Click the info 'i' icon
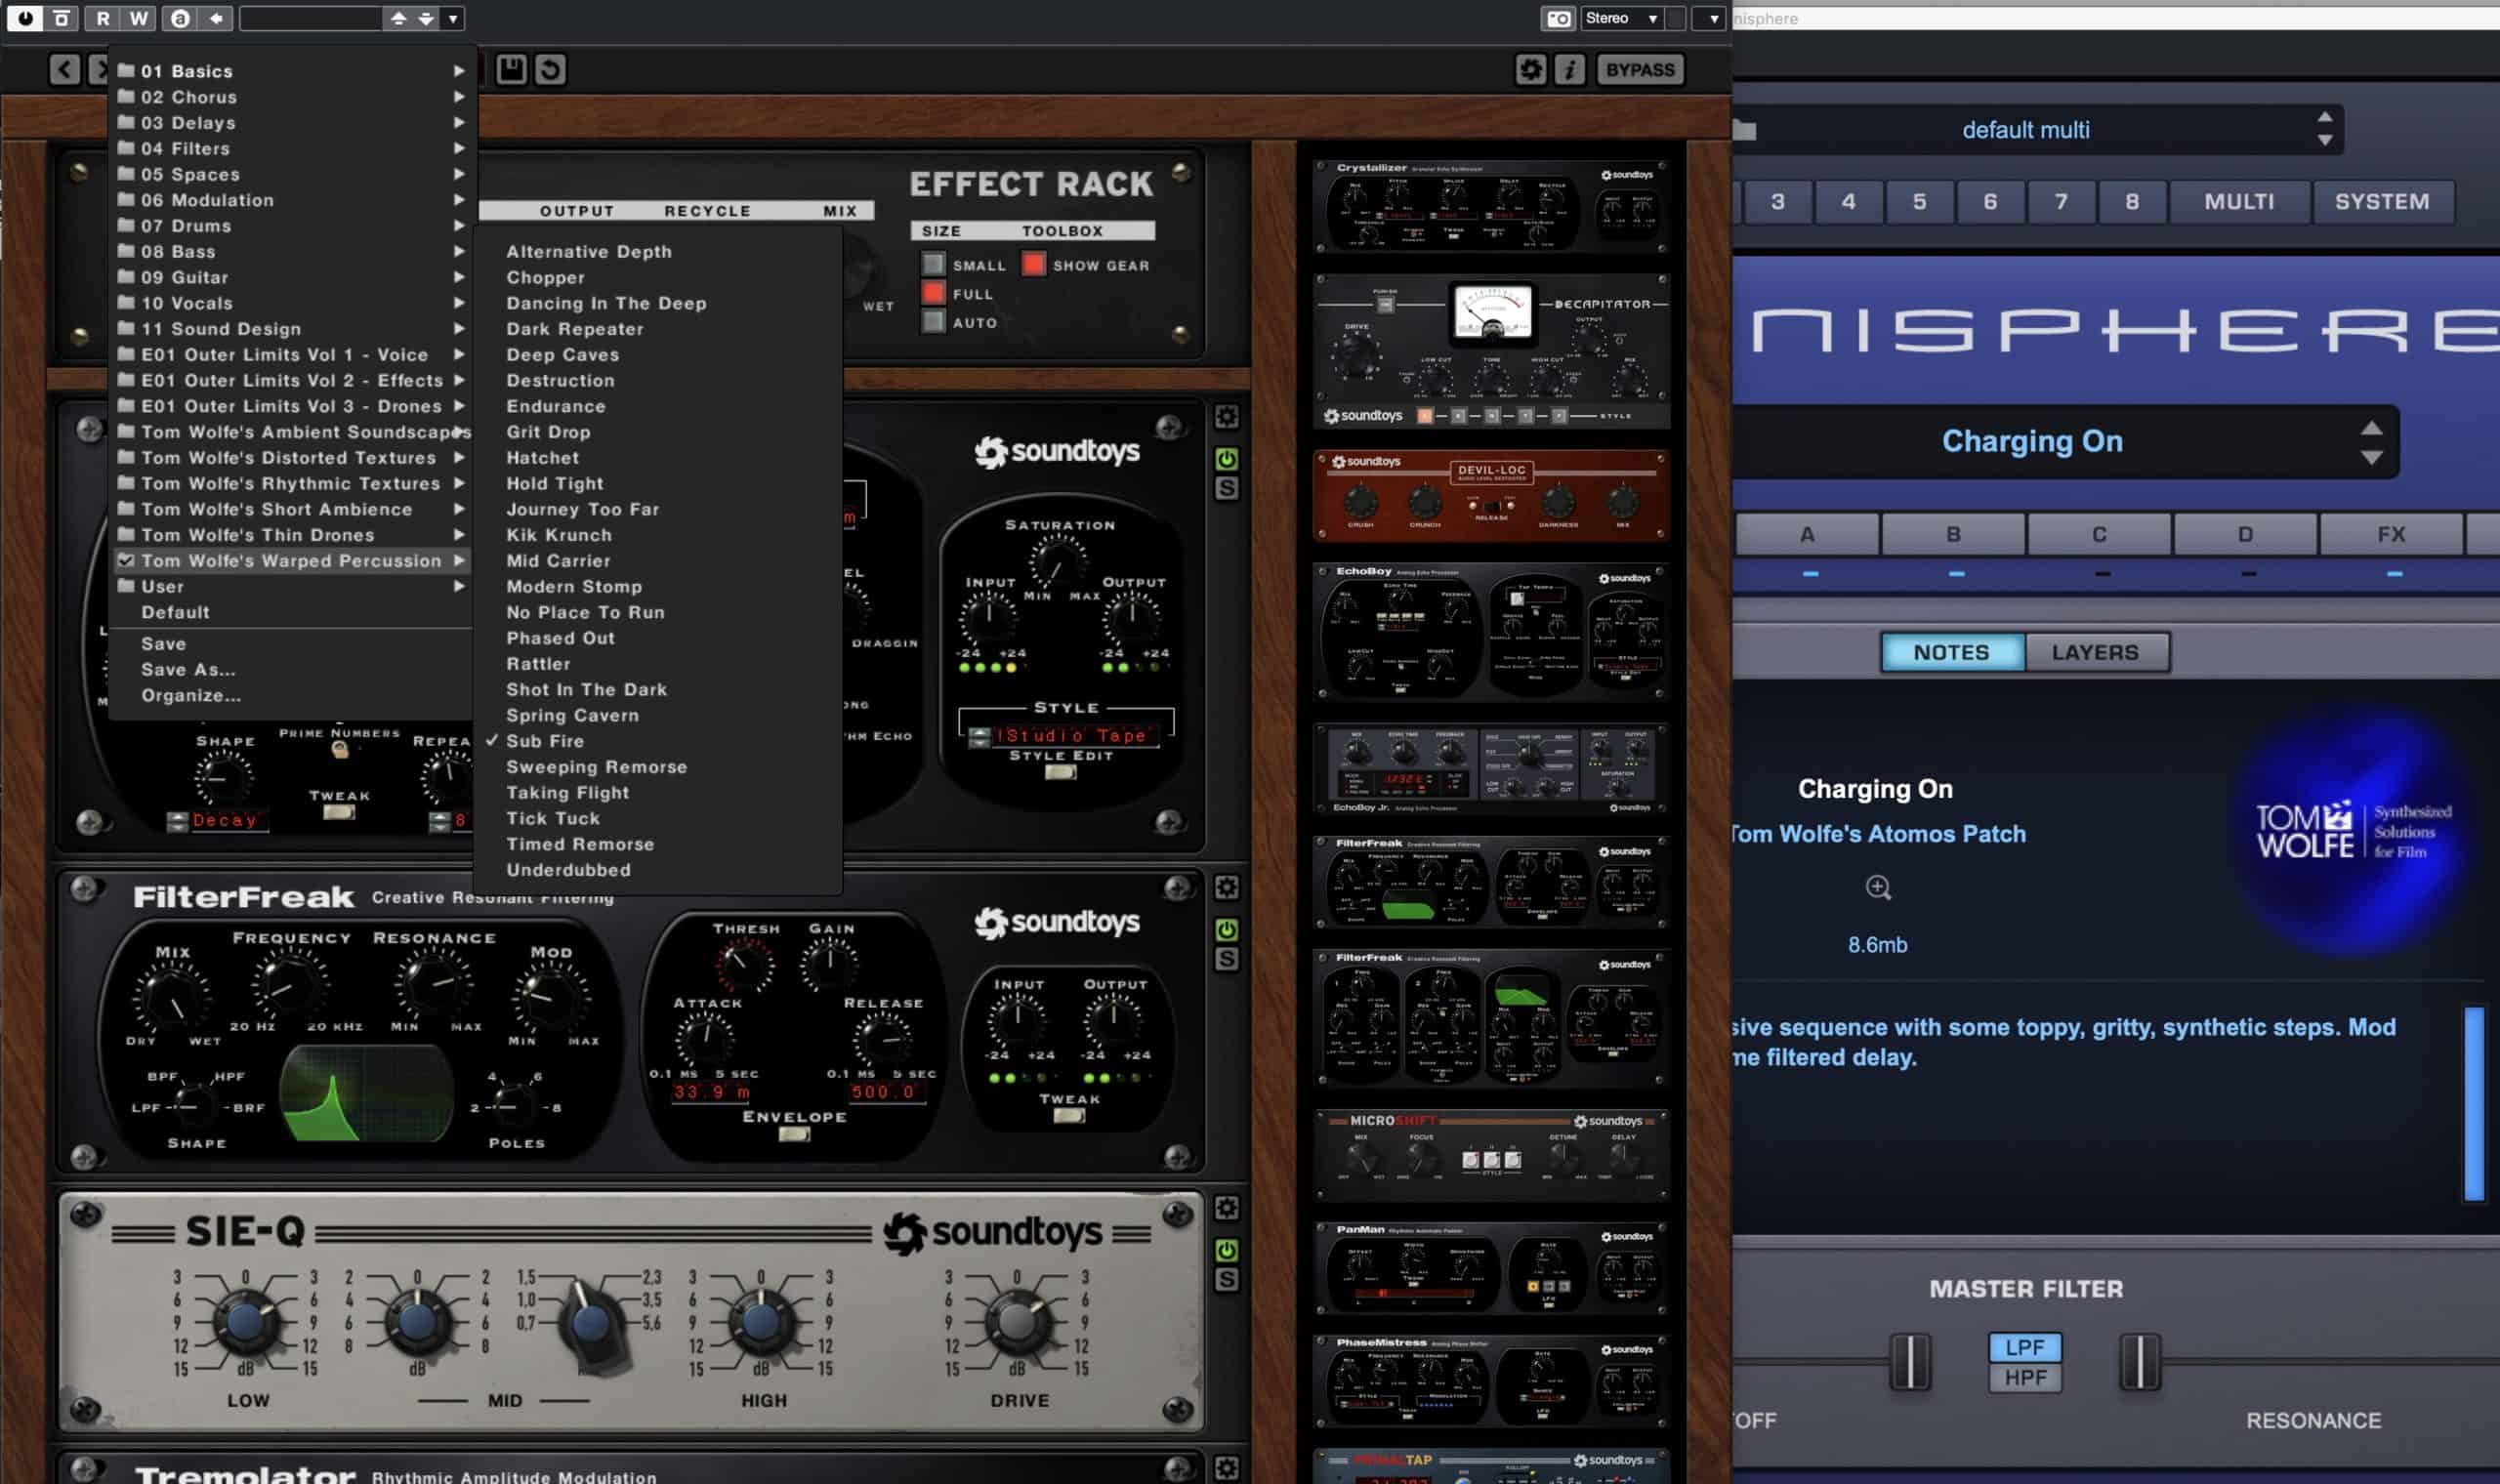The width and height of the screenshot is (2500, 1484). (x=1569, y=69)
